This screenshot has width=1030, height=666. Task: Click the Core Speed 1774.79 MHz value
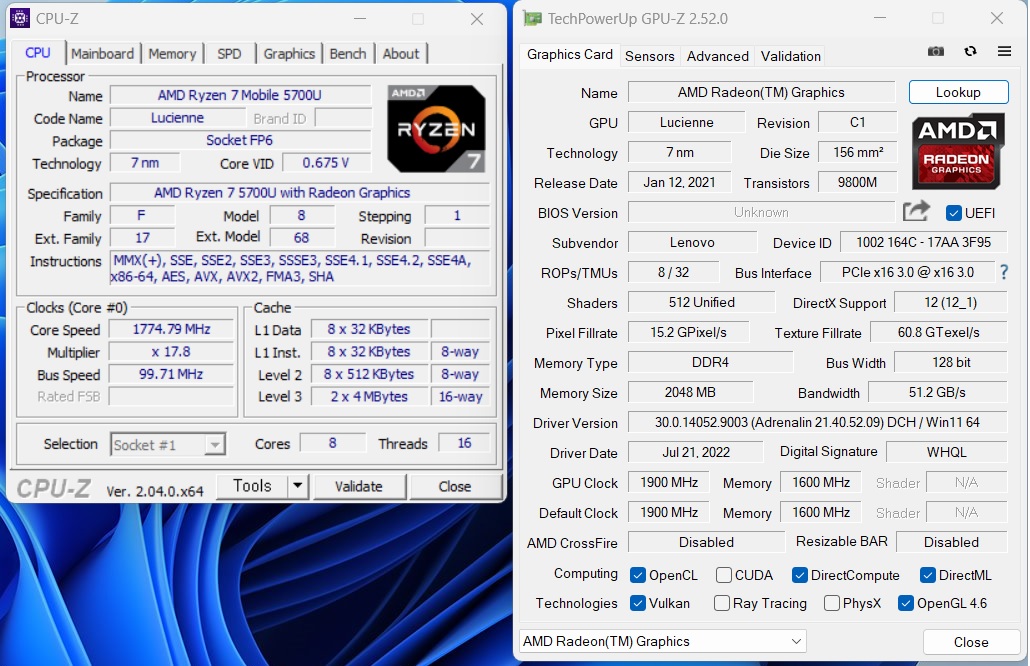171,329
